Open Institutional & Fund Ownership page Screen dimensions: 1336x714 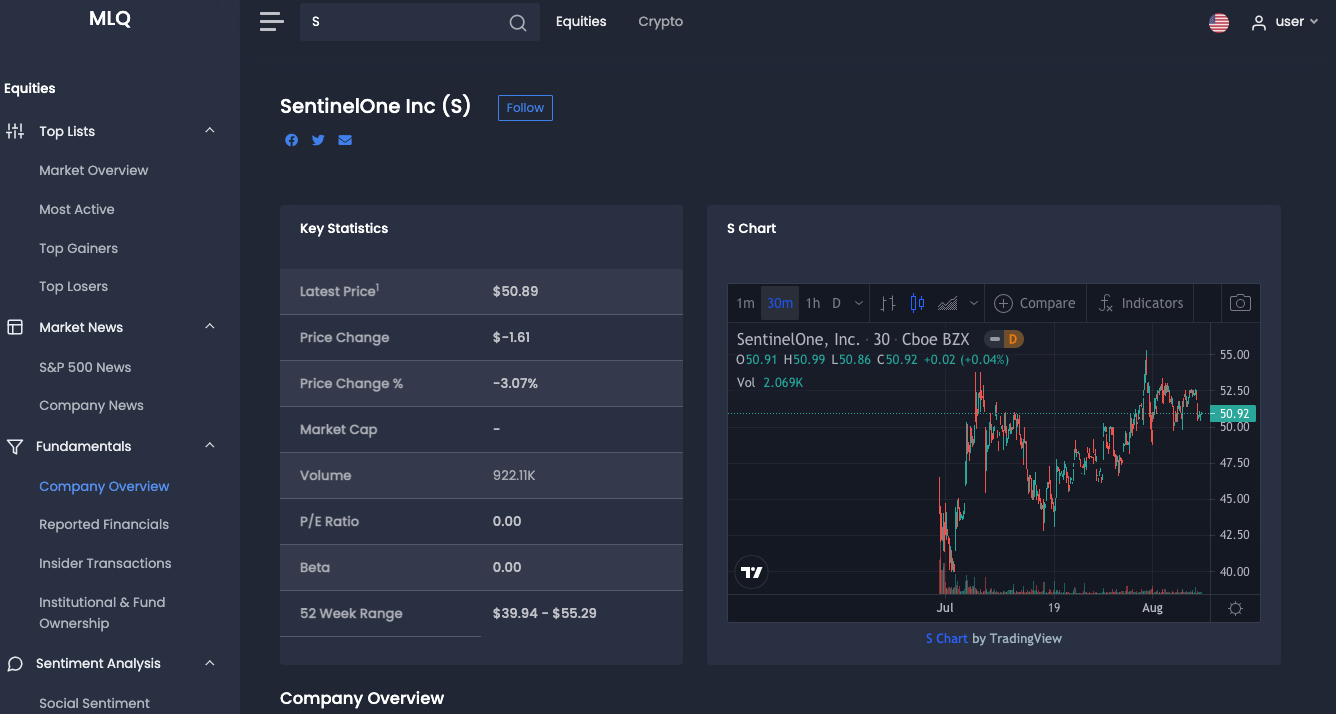102,613
